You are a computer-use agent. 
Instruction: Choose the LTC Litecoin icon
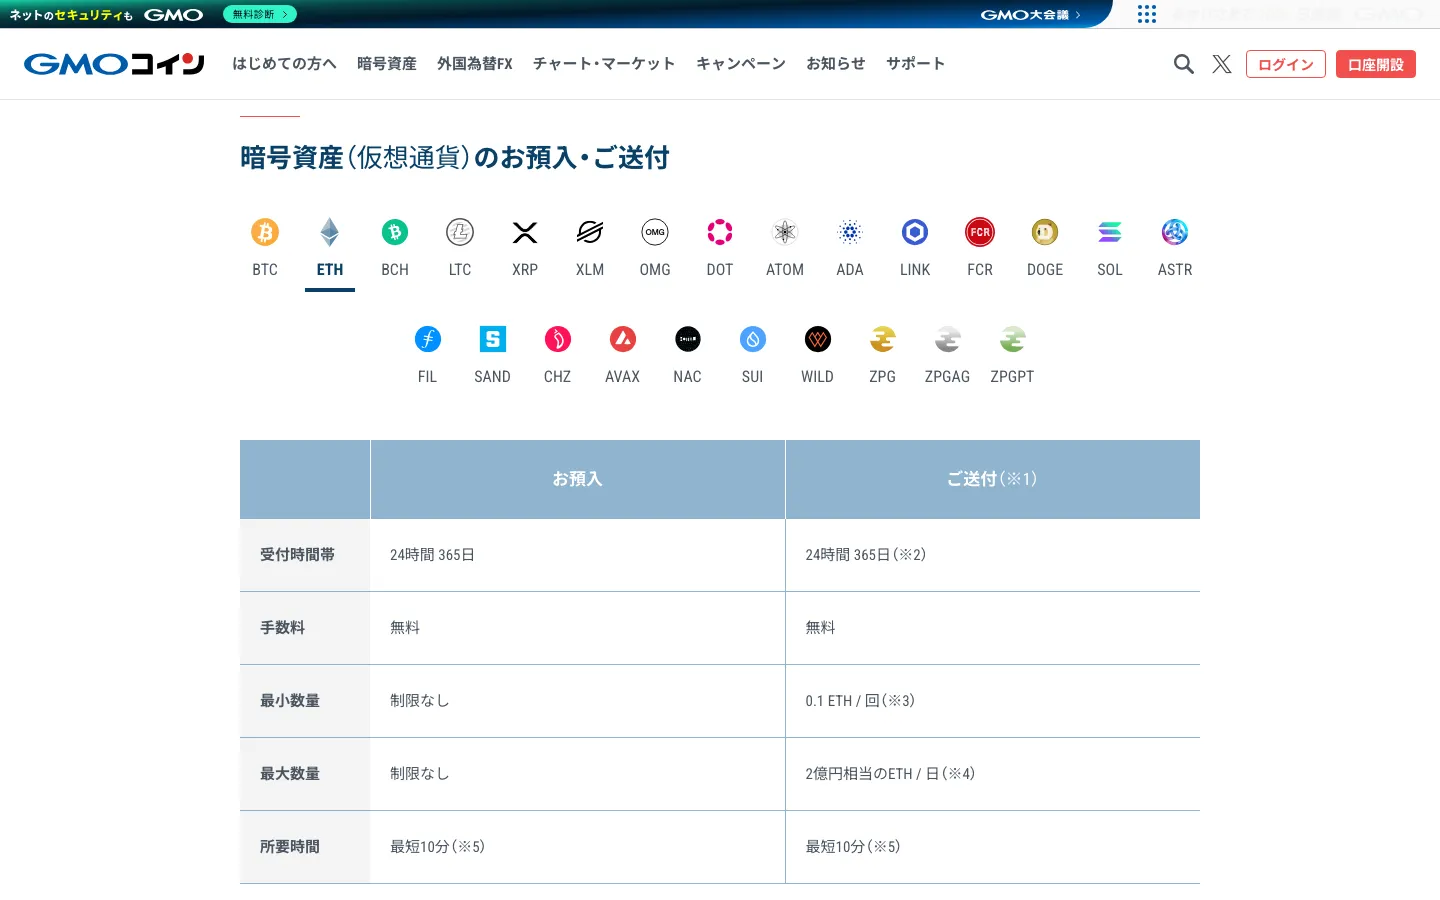pyautogui.click(x=460, y=232)
